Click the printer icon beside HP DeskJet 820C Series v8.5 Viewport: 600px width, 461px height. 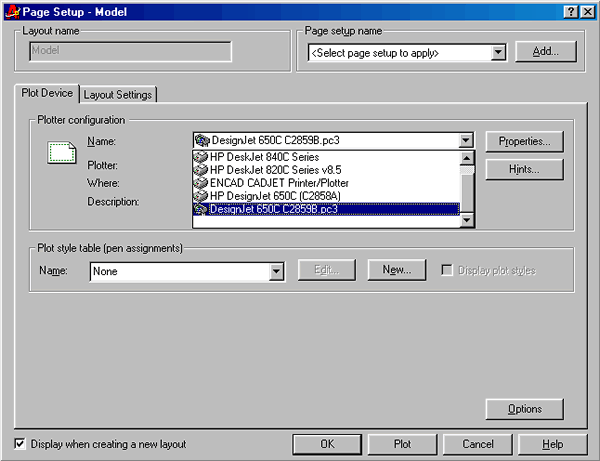point(200,171)
